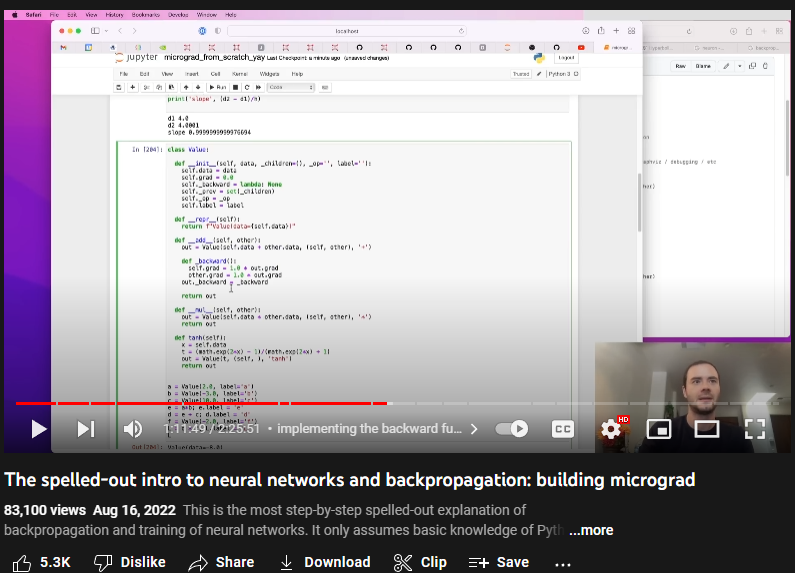Like the video with thumbs up

point(42,562)
